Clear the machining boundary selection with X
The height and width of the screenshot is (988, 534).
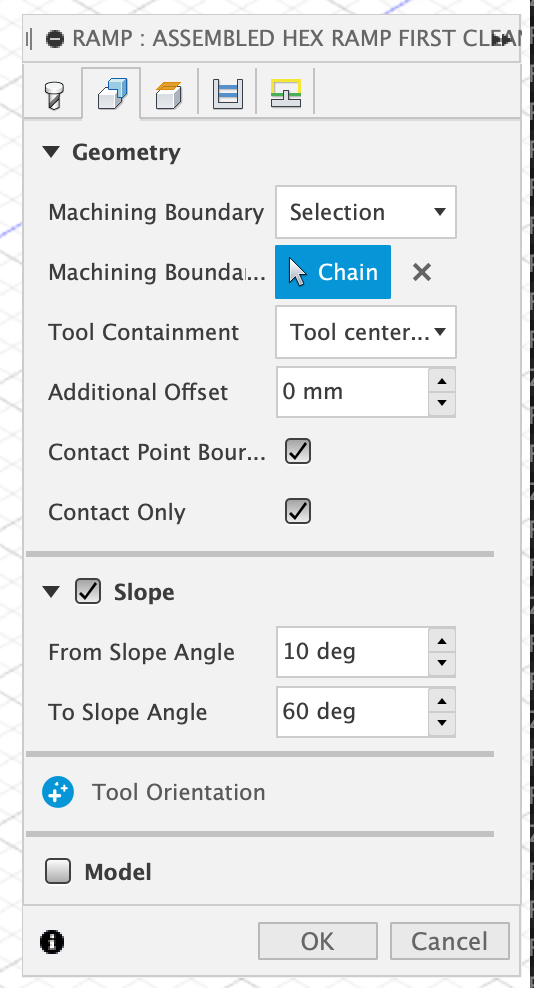point(422,272)
